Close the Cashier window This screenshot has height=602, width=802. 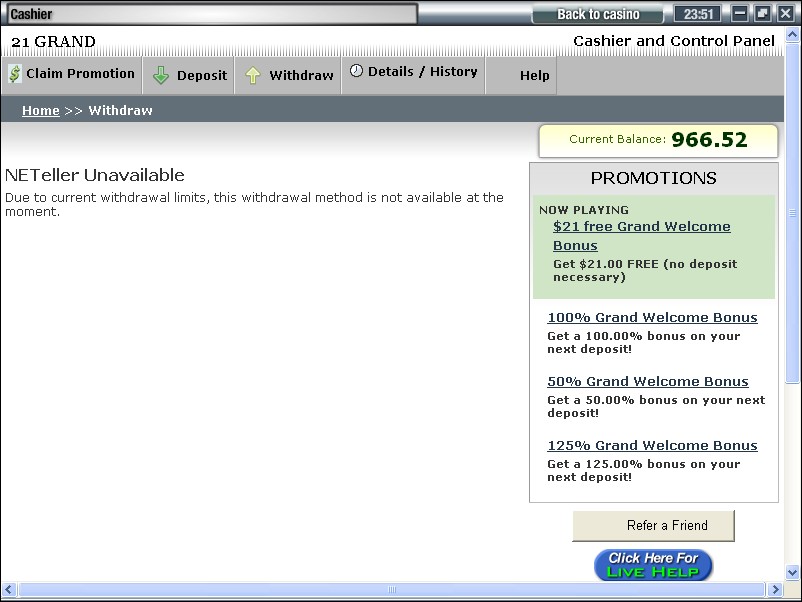pos(785,14)
